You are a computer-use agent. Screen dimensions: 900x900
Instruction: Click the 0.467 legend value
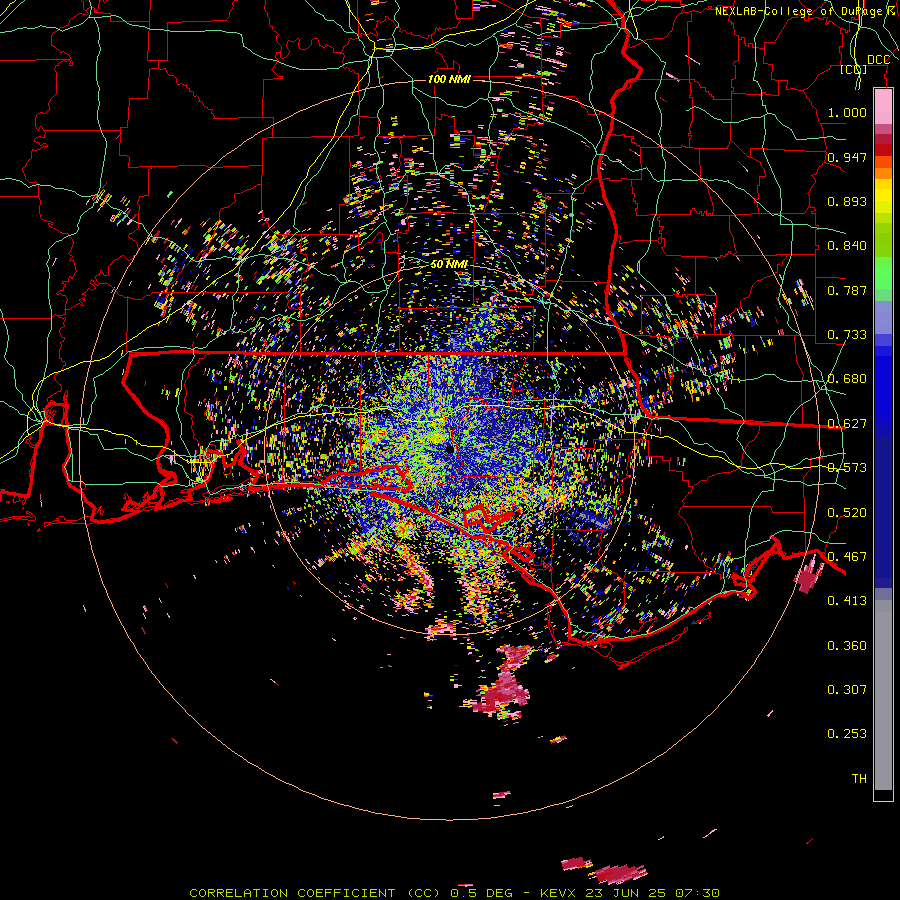tap(847, 557)
